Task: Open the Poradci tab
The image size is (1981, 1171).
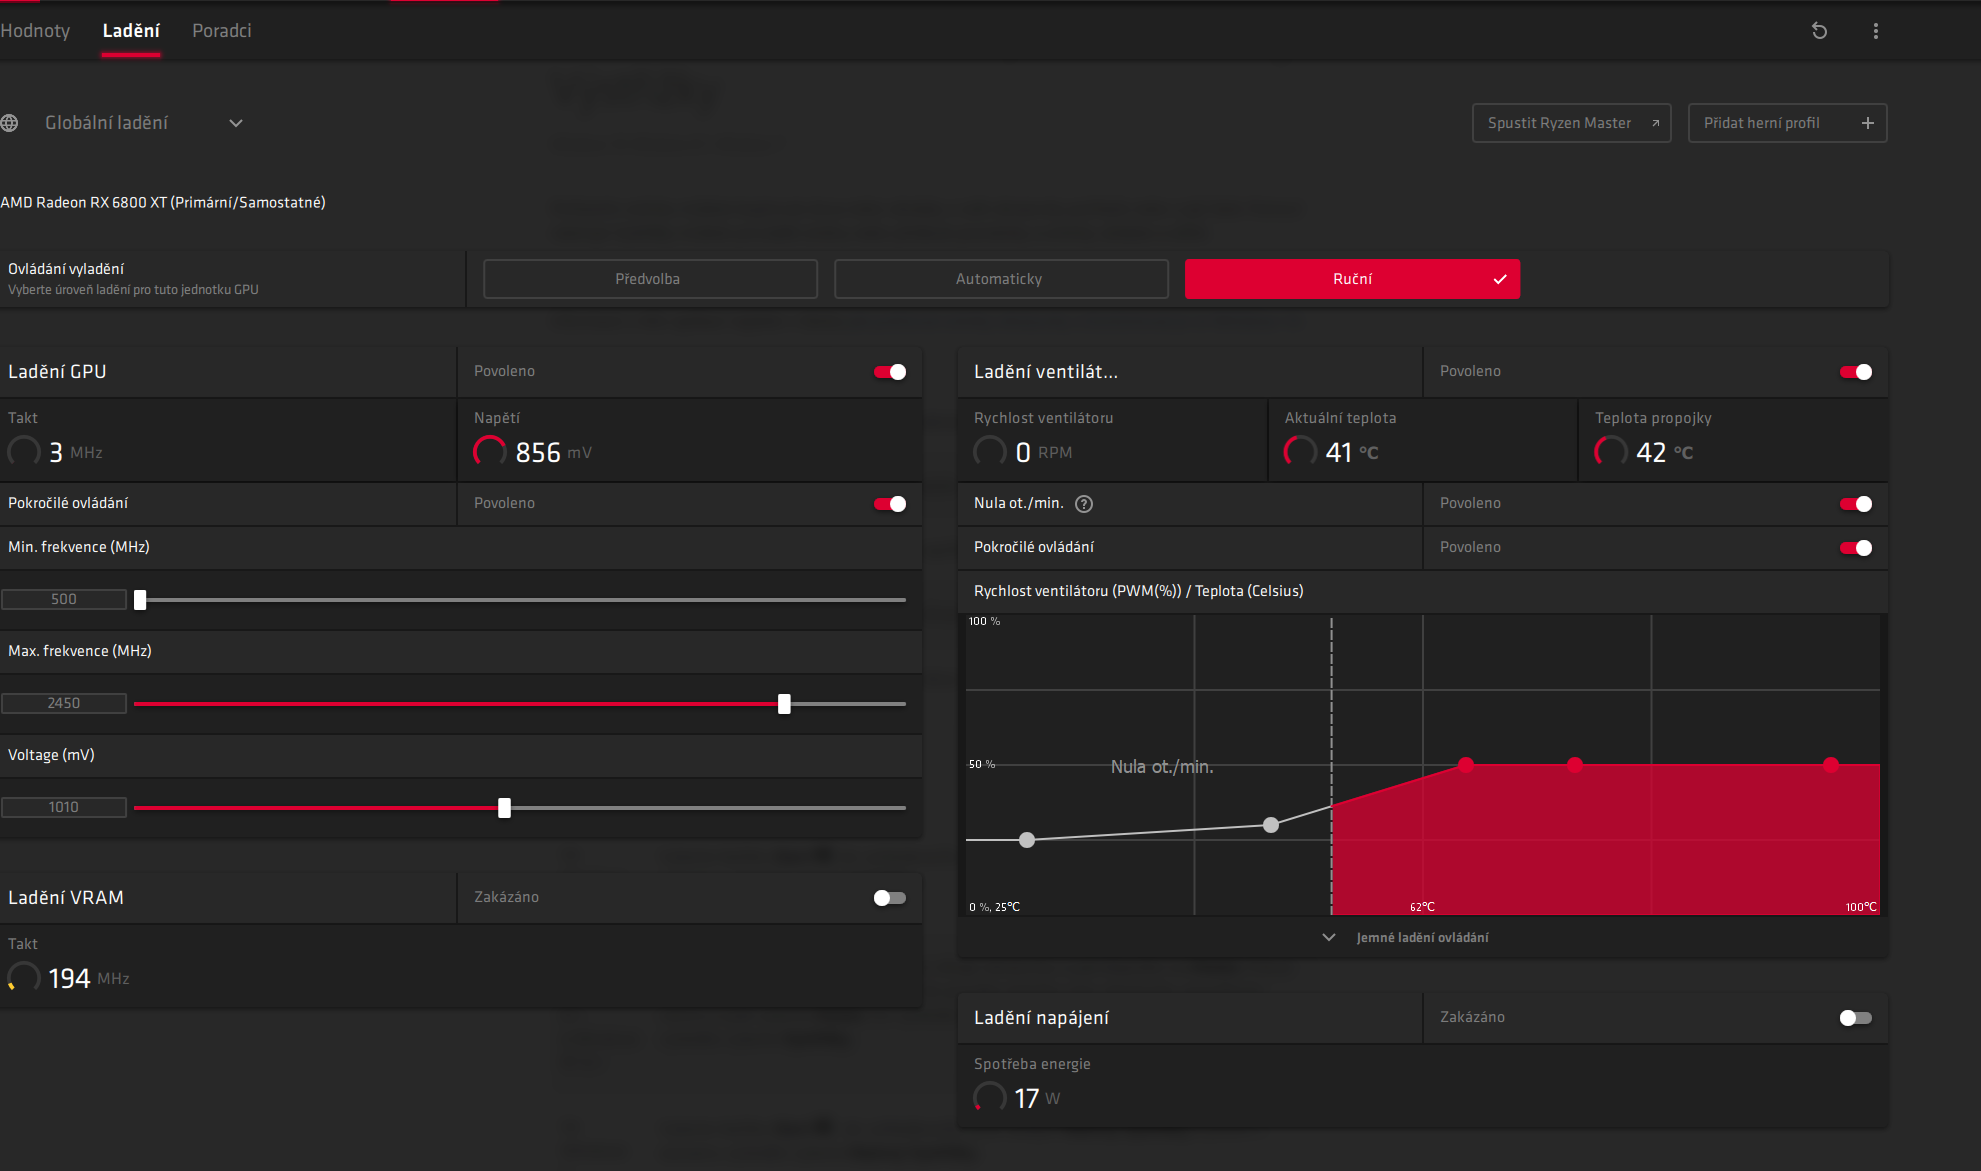Action: (x=221, y=31)
